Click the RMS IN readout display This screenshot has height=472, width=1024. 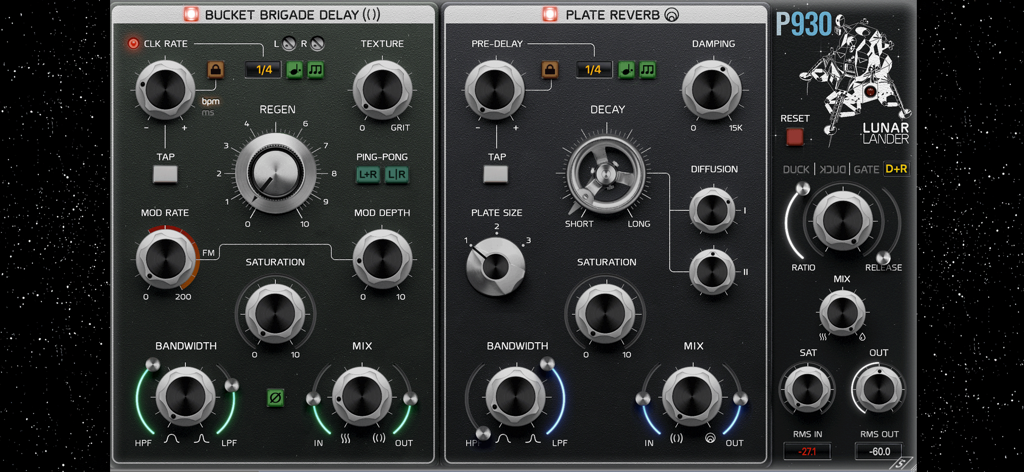(807, 451)
